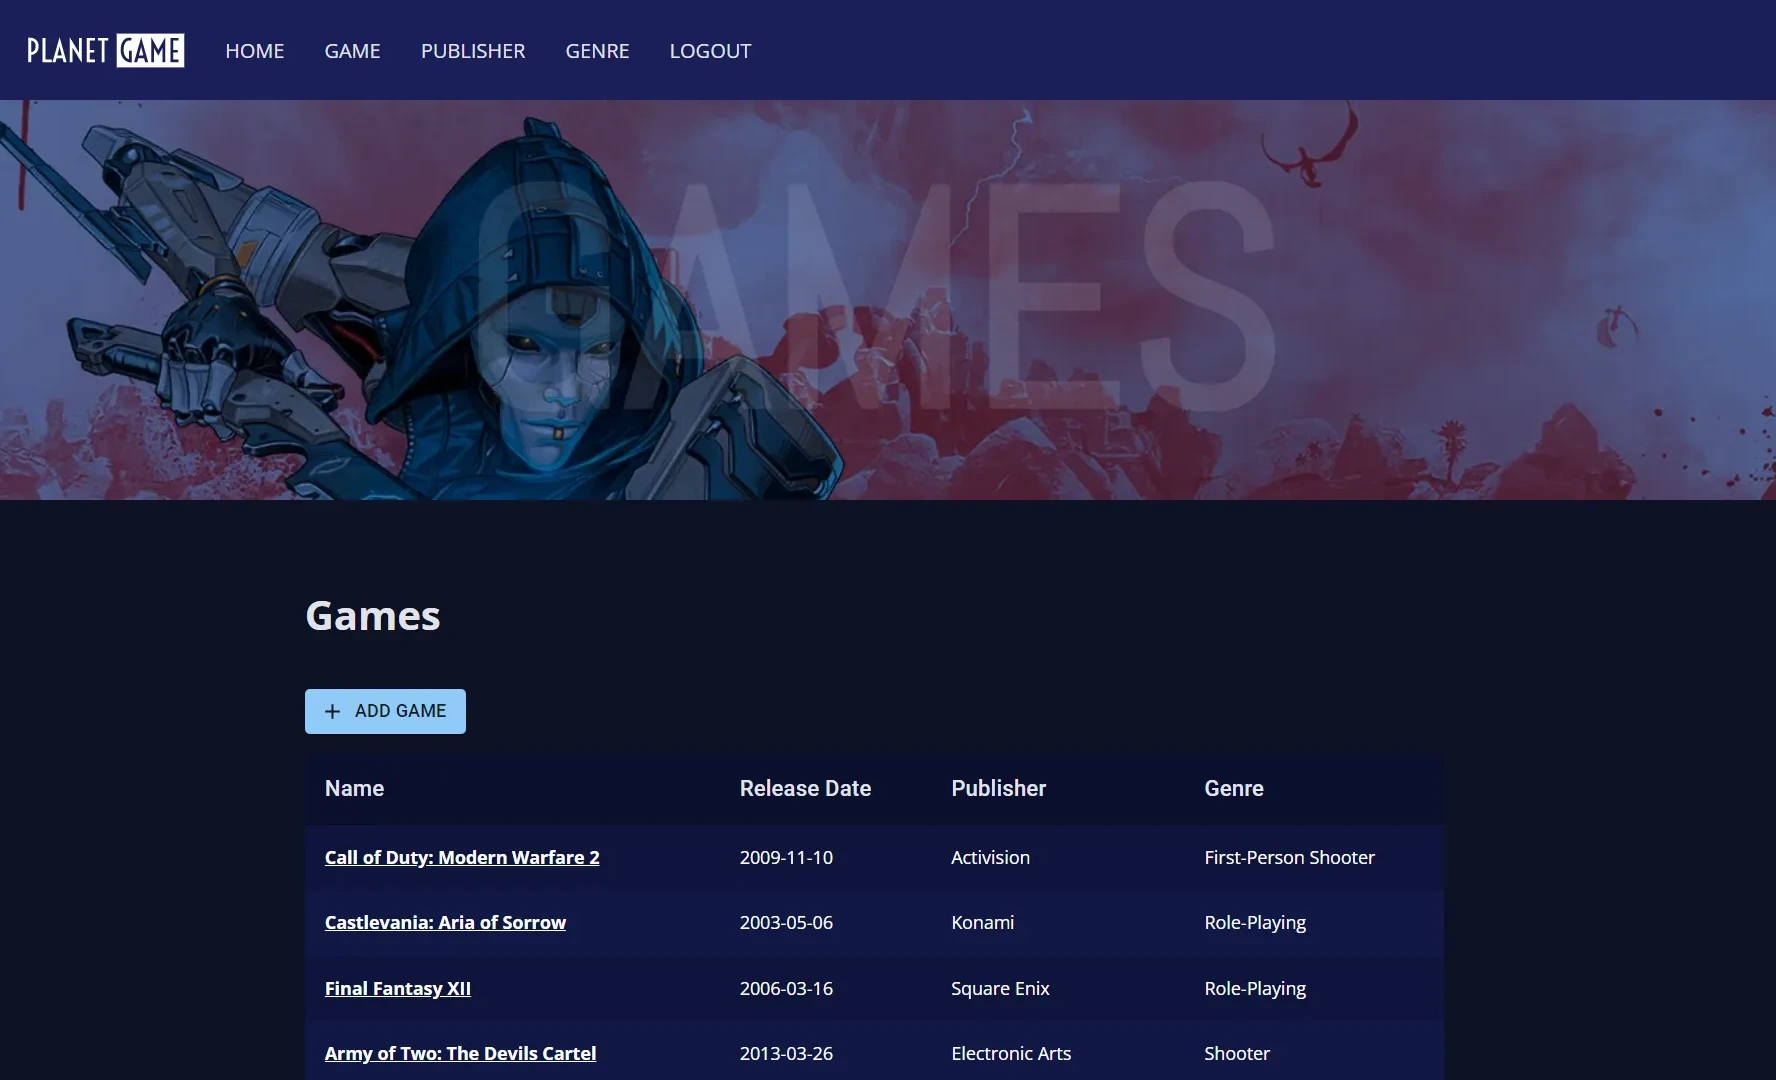Click the Genre column header
The height and width of the screenshot is (1080, 1776).
(x=1234, y=788)
